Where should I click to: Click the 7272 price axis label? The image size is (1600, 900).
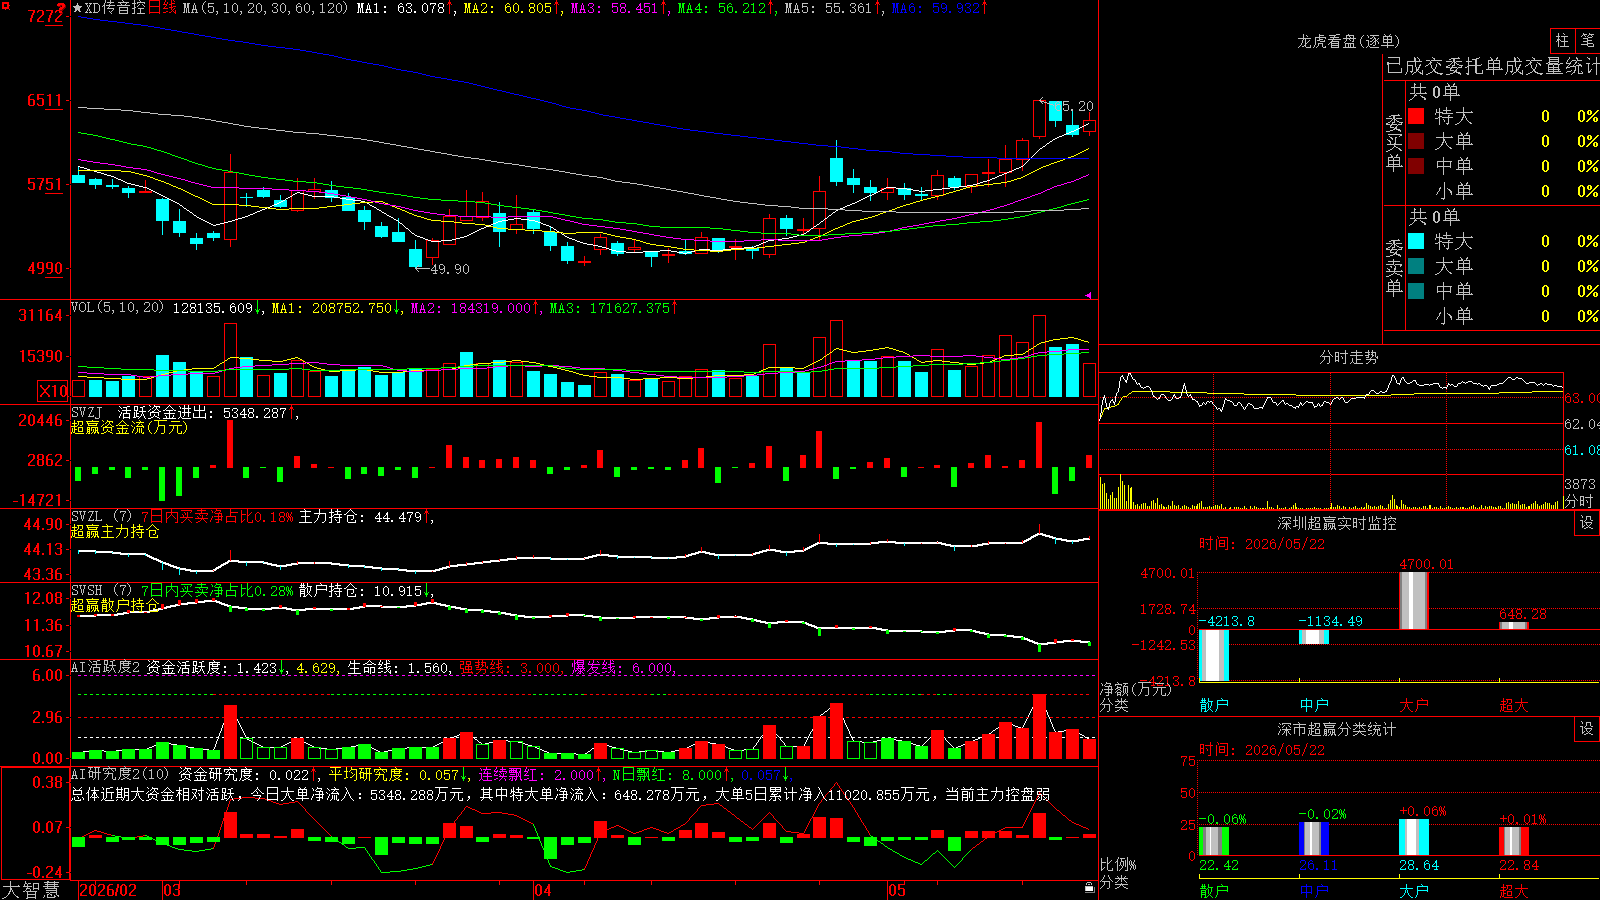45,16
